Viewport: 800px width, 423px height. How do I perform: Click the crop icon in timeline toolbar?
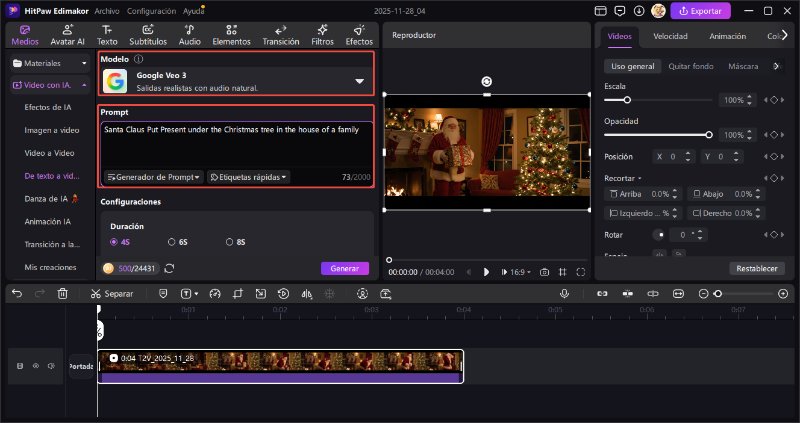(x=237, y=294)
